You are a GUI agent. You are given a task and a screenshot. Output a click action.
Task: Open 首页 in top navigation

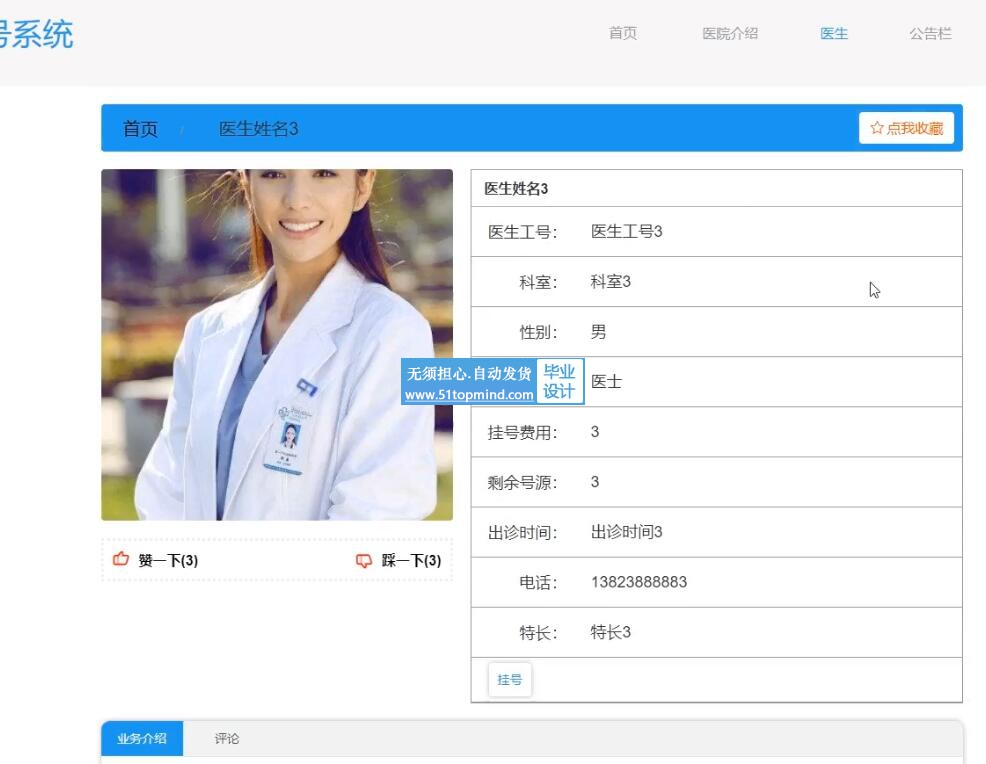tap(623, 33)
